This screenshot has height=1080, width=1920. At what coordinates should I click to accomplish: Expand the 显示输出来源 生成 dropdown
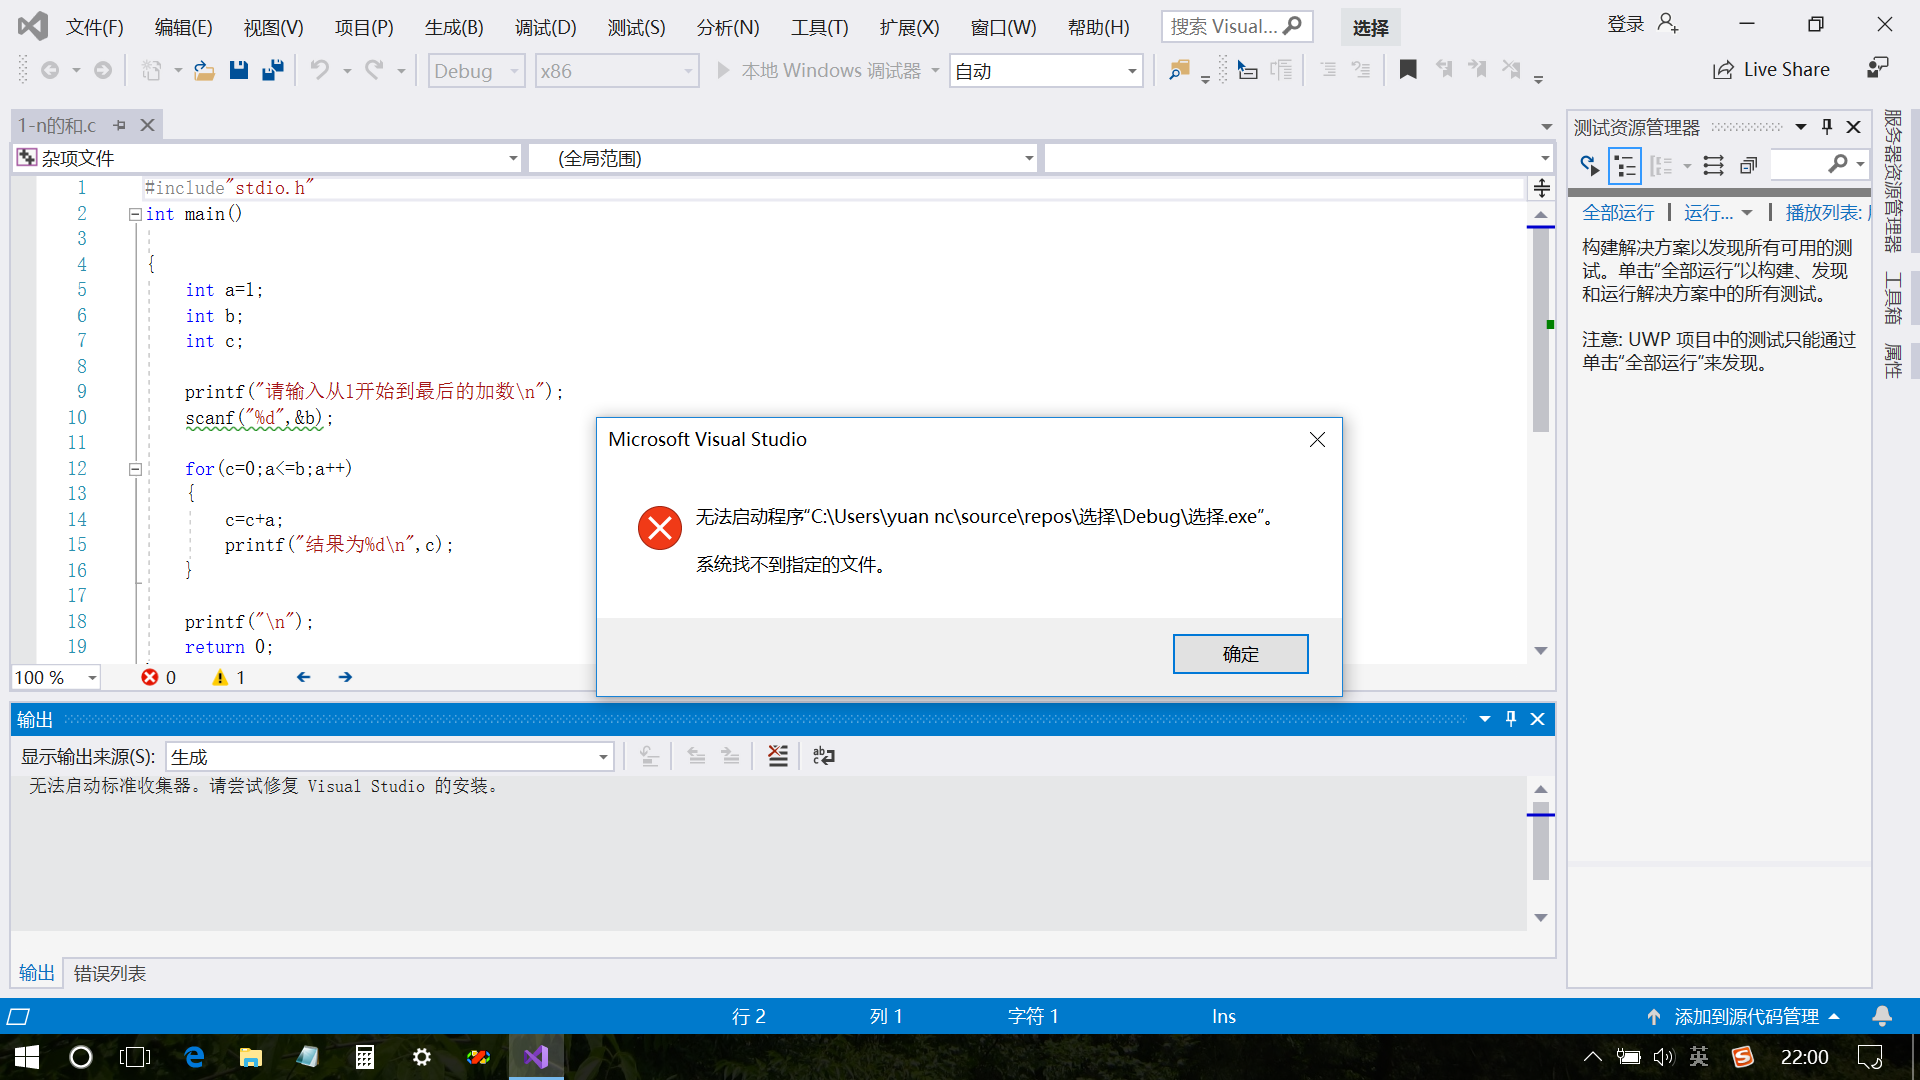click(603, 757)
